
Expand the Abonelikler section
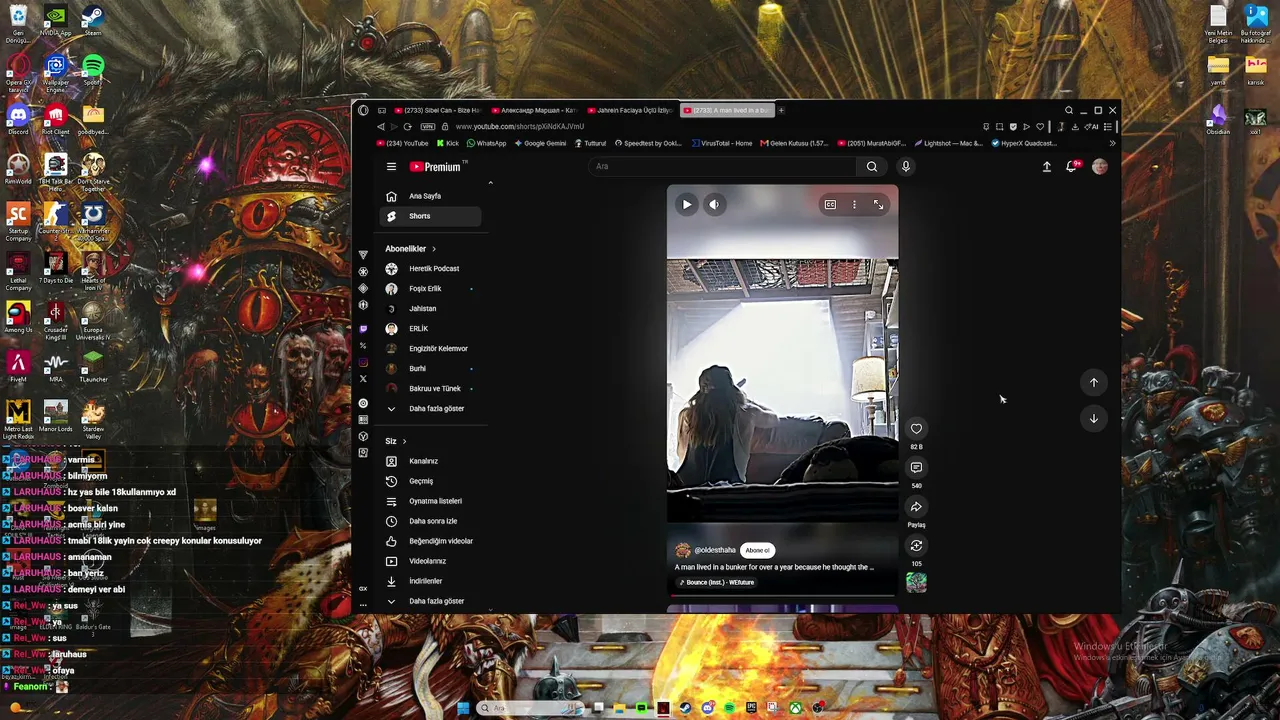(x=411, y=249)
